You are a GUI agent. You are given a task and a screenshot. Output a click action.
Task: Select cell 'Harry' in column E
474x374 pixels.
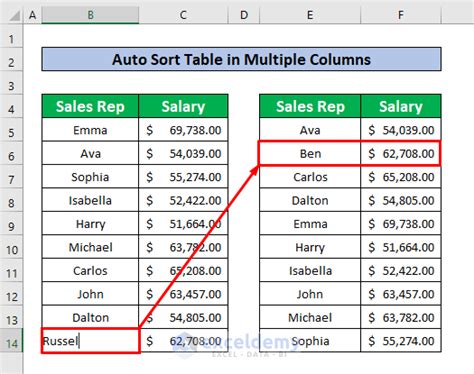click(x=310, y=247)
